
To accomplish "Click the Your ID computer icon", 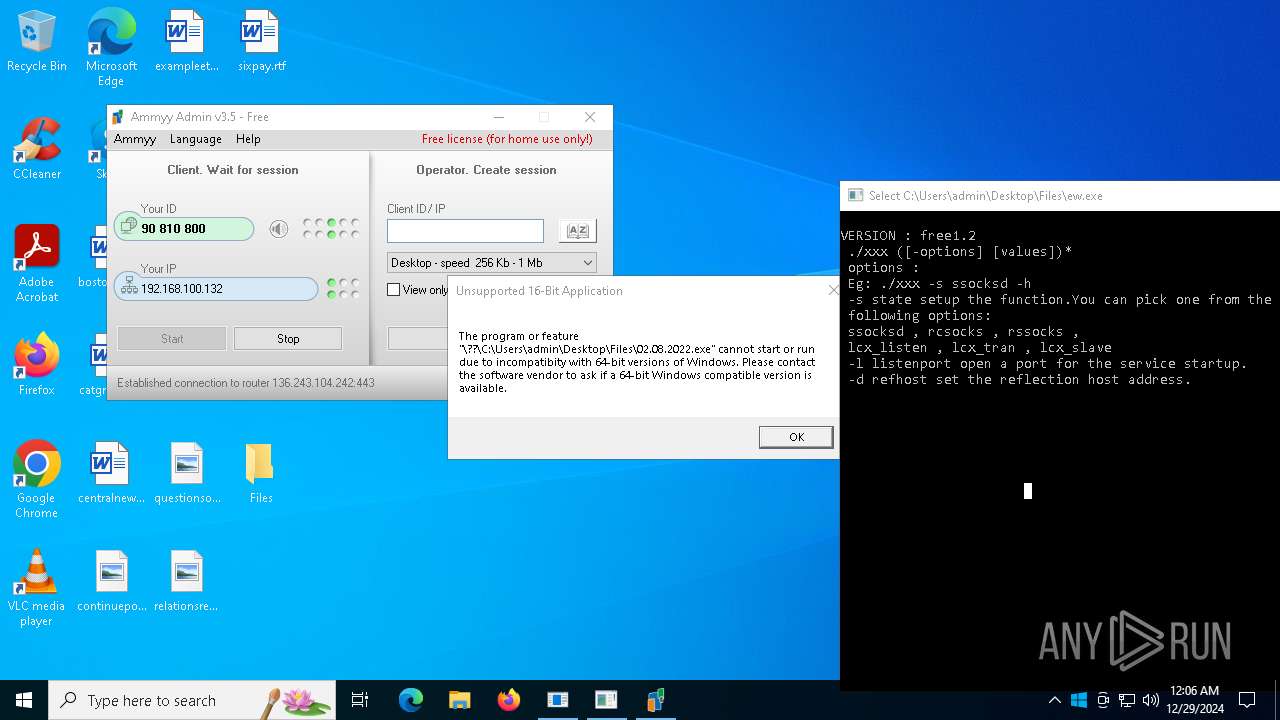I will click(127, 227).
